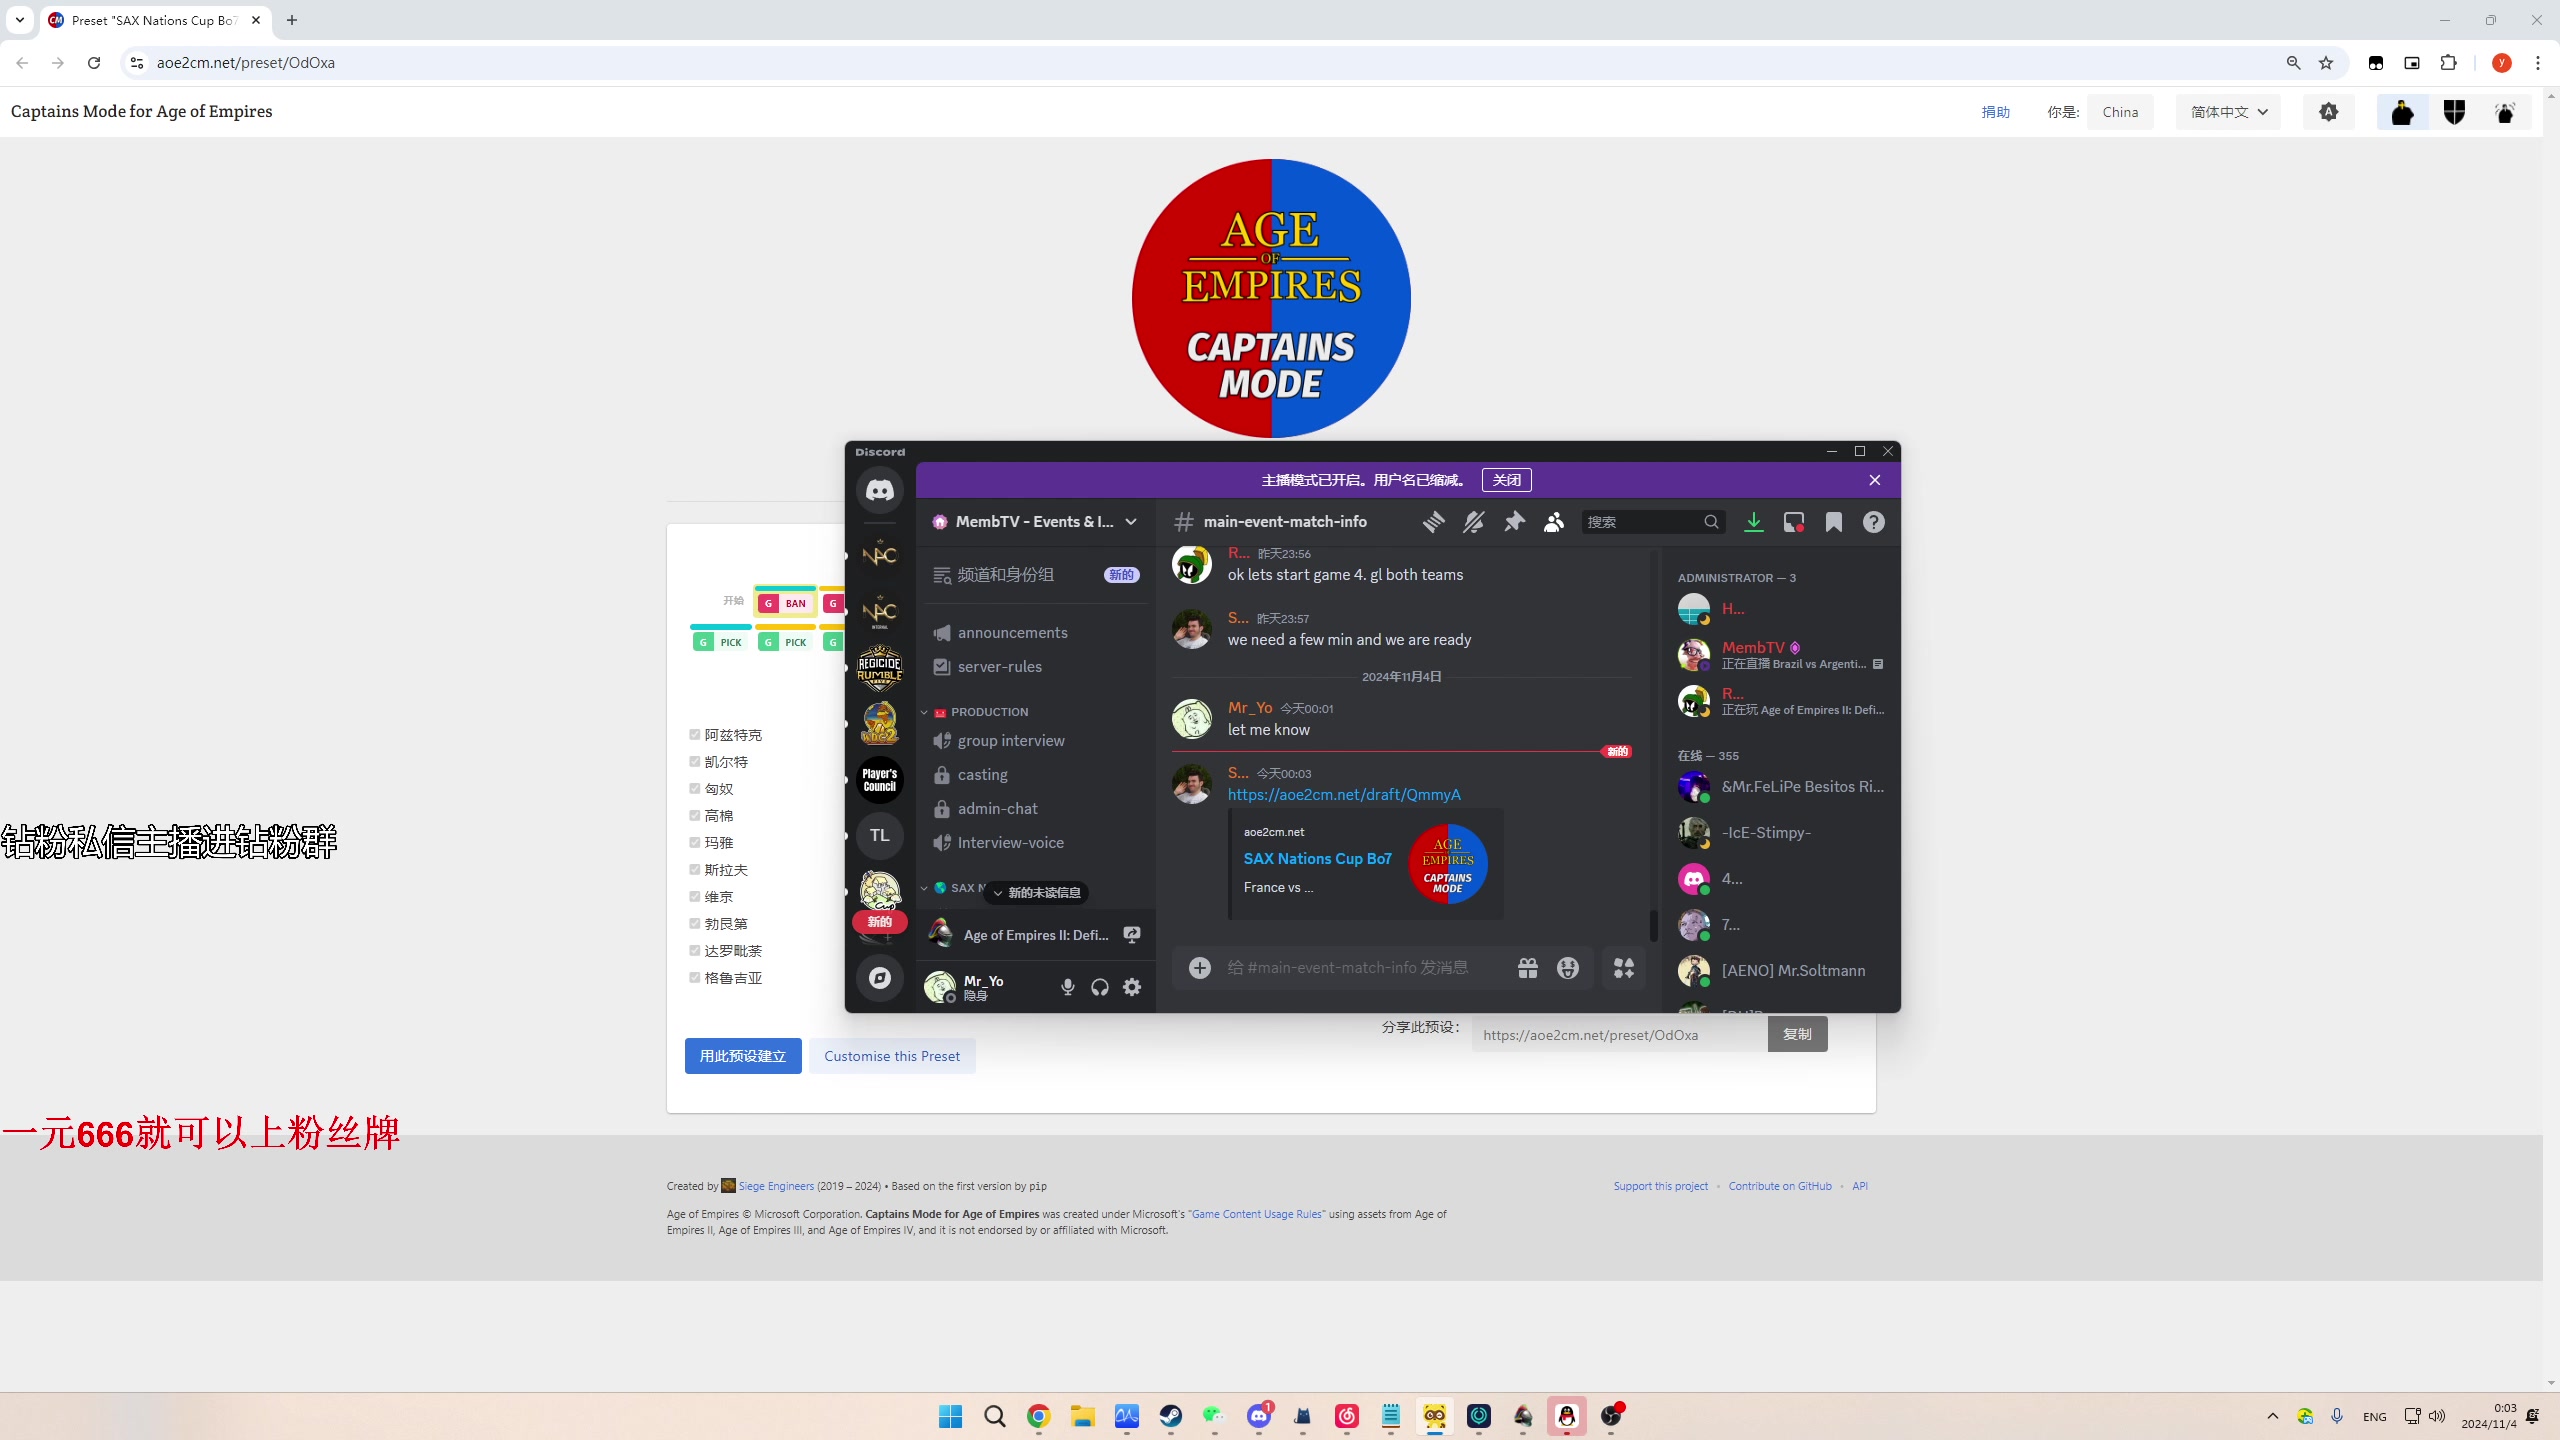Click Customise this Preset button

(x=892, y=1056)
